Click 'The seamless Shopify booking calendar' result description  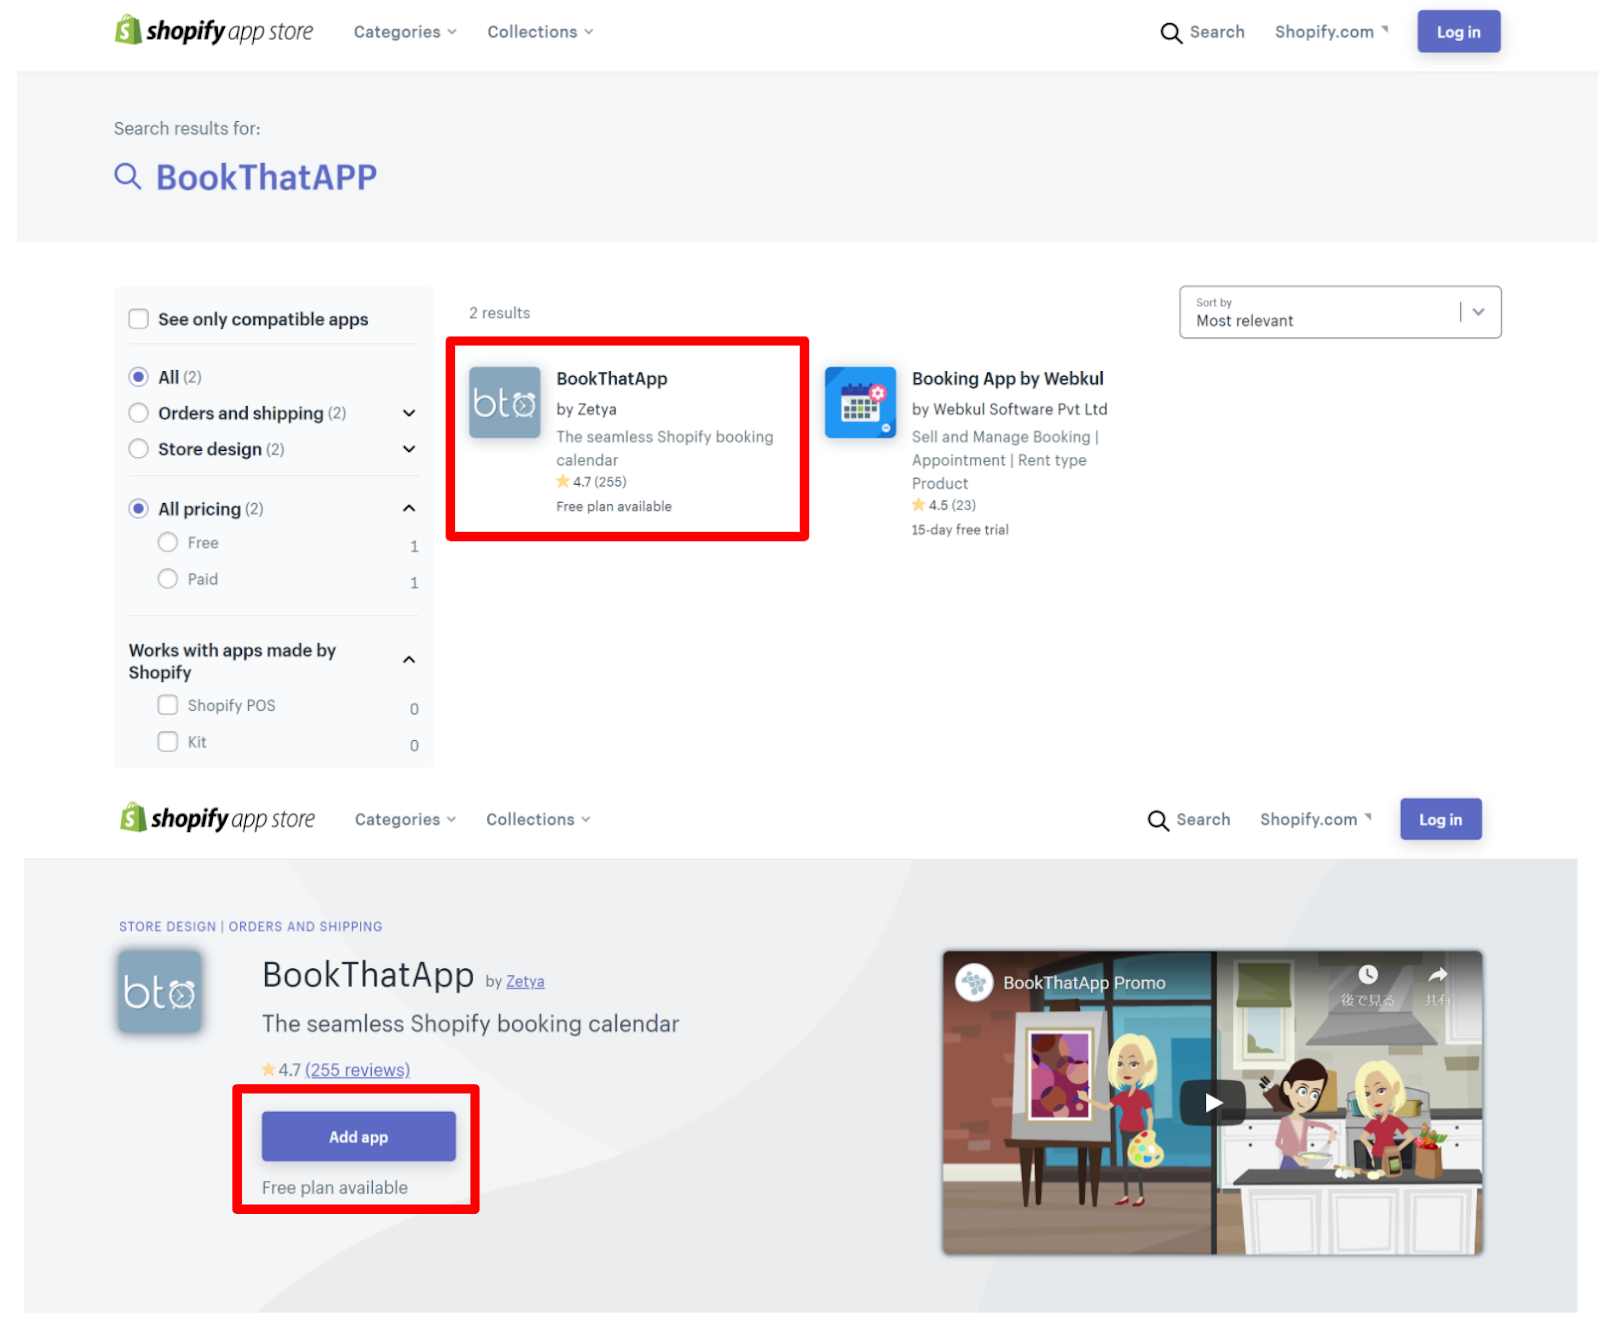coord(664,448)
